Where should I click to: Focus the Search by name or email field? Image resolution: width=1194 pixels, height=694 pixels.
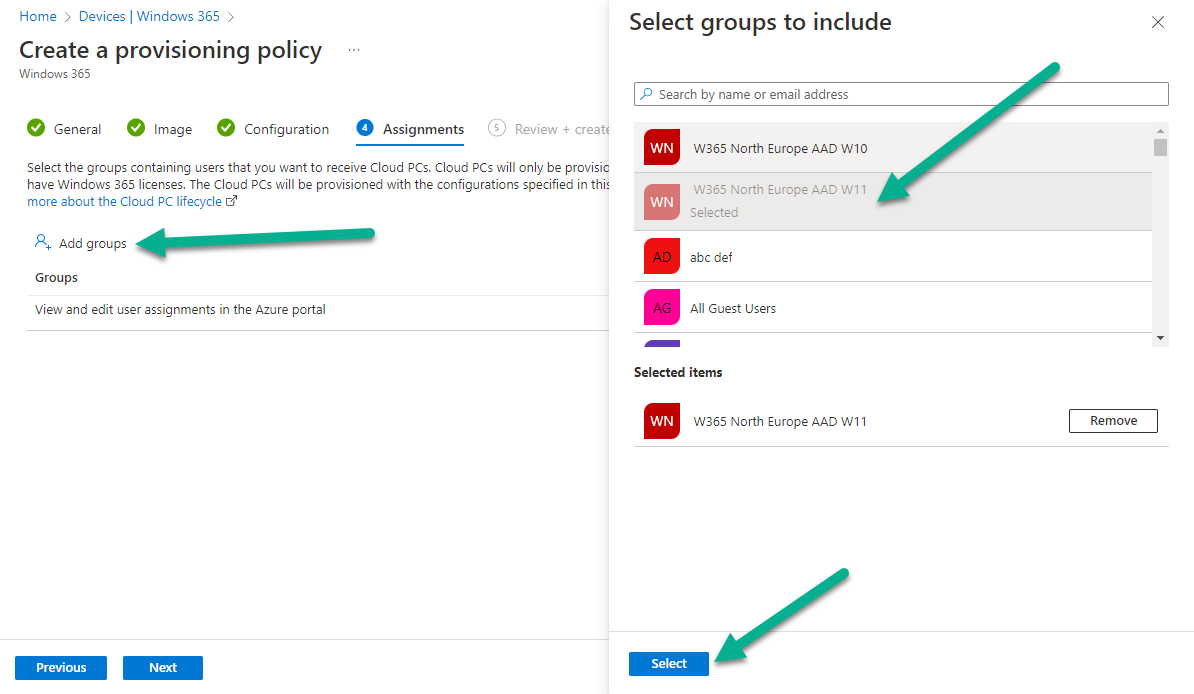click(901, 94)
